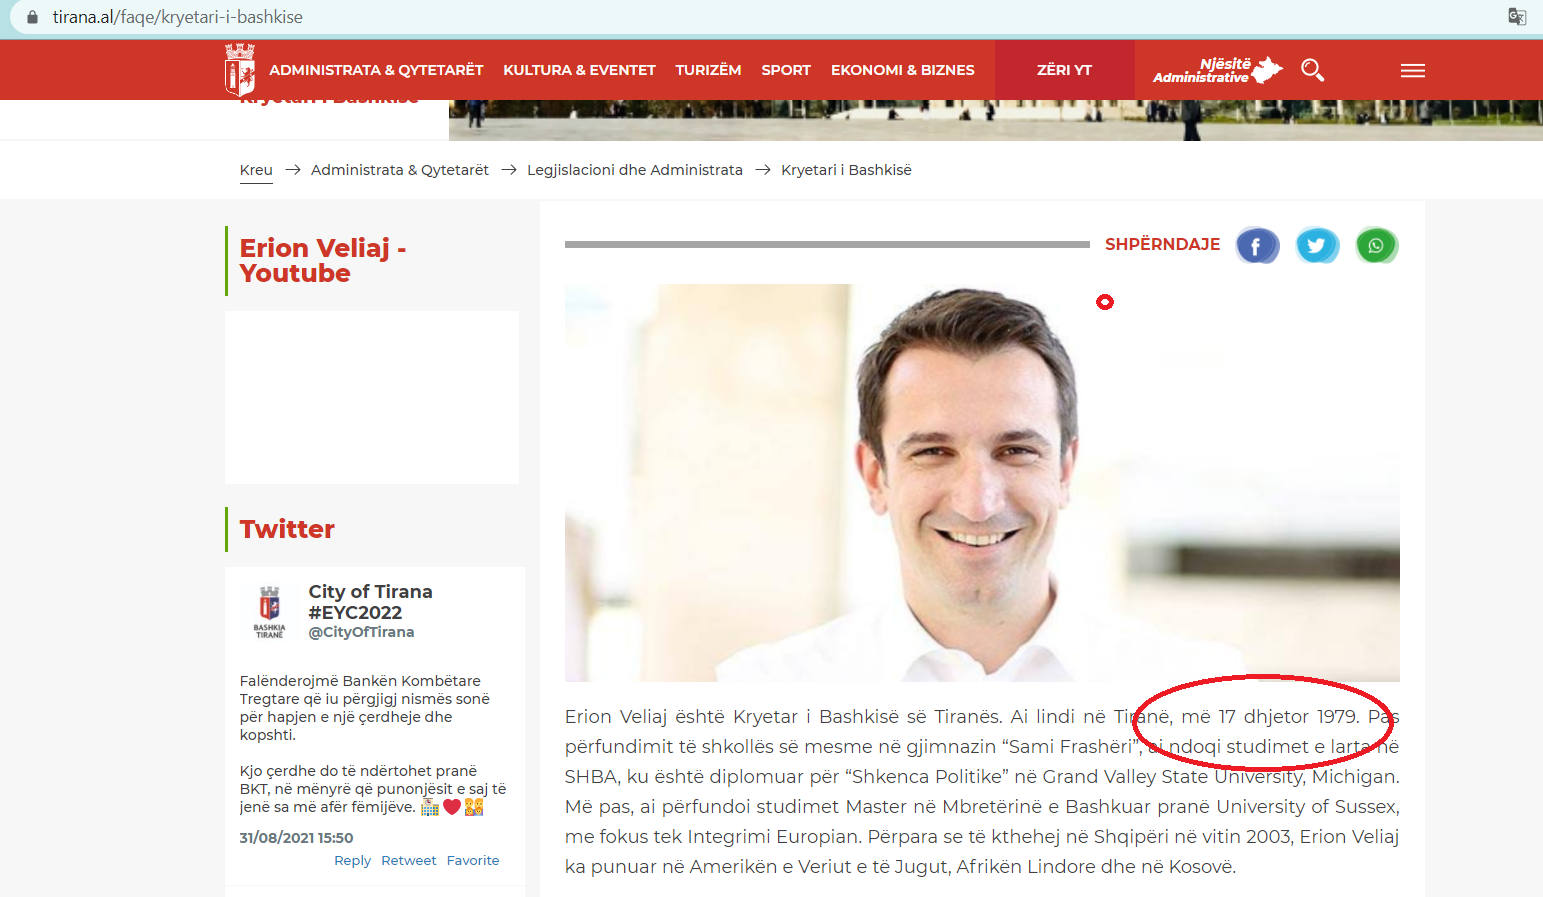Go to Kreu breadcrumb link
Screen dimensions: 1543x897
(256, 170)
